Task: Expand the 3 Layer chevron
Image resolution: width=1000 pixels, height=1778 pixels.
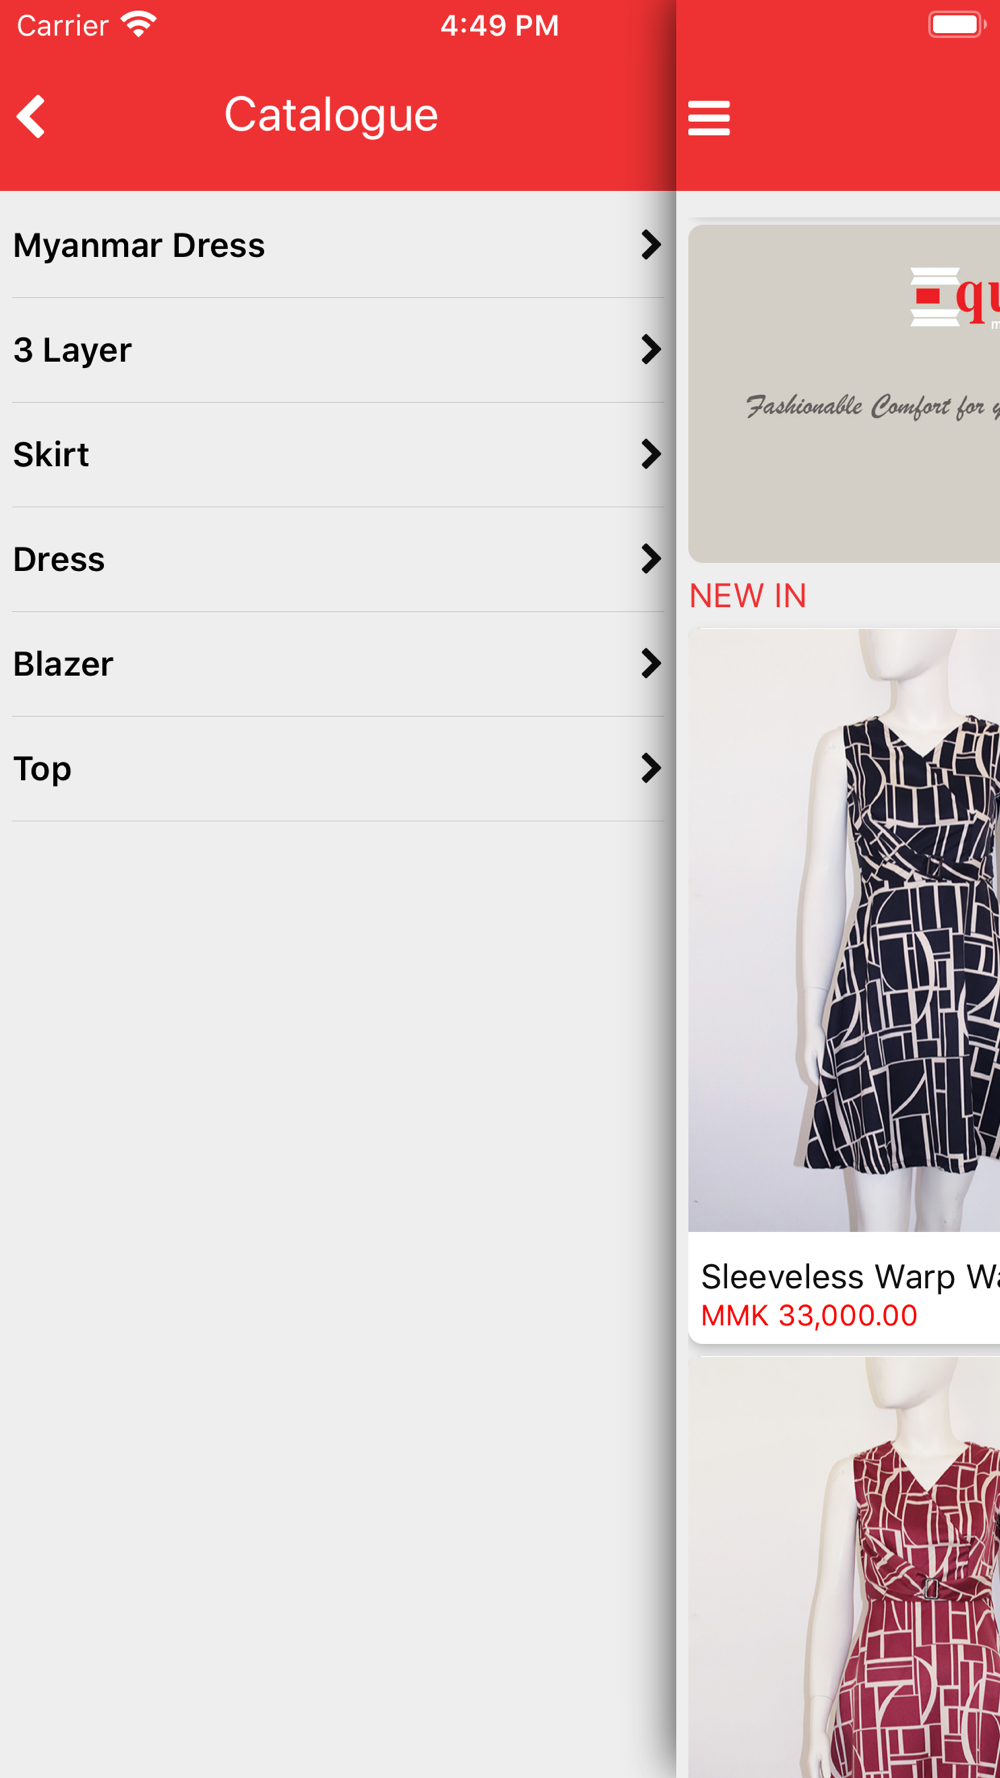Action: [651, 350]
